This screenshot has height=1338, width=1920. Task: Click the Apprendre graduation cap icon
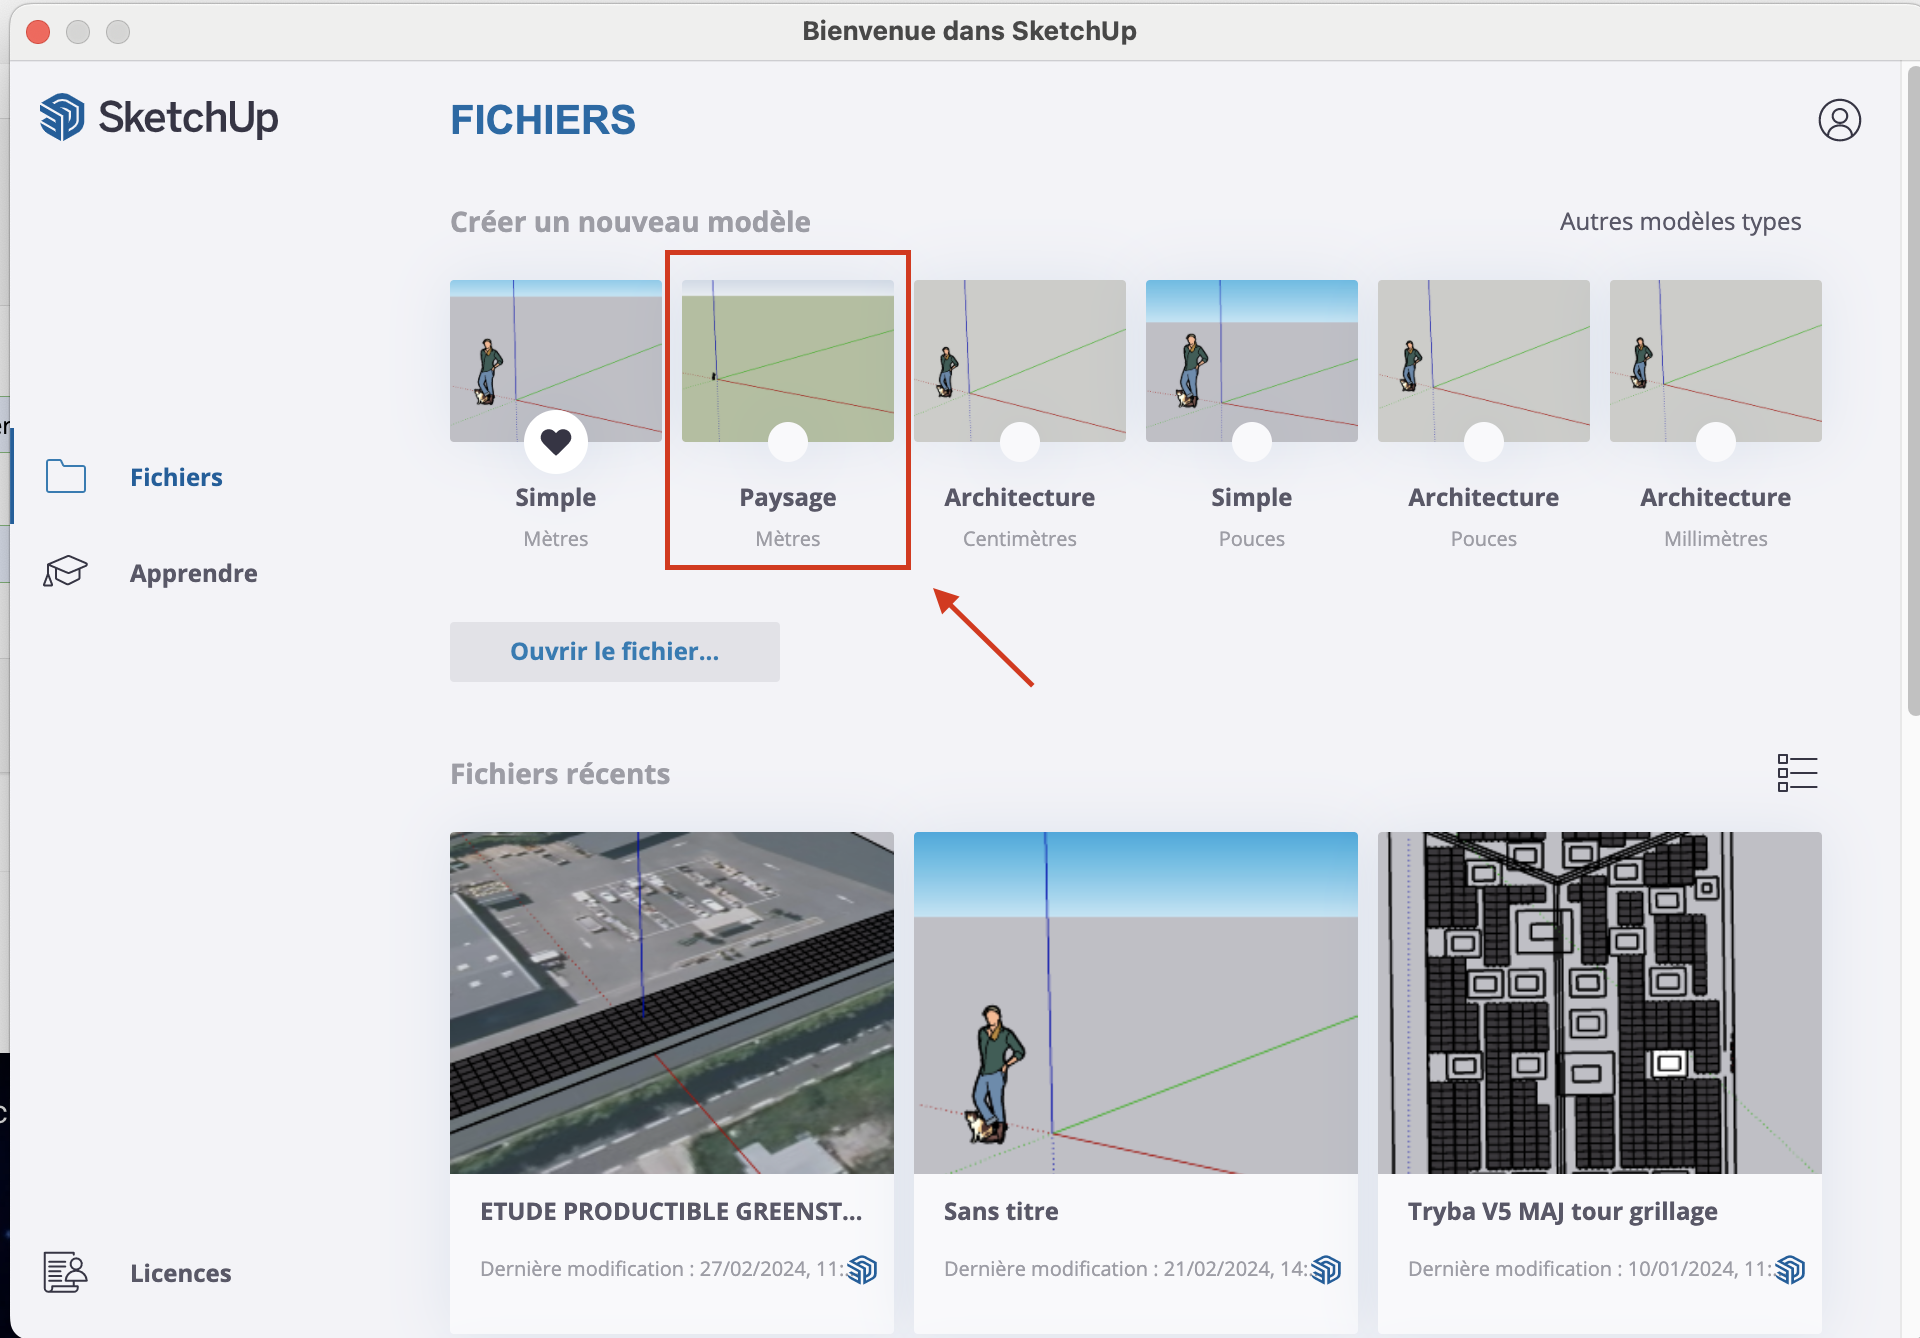(66, 572)
